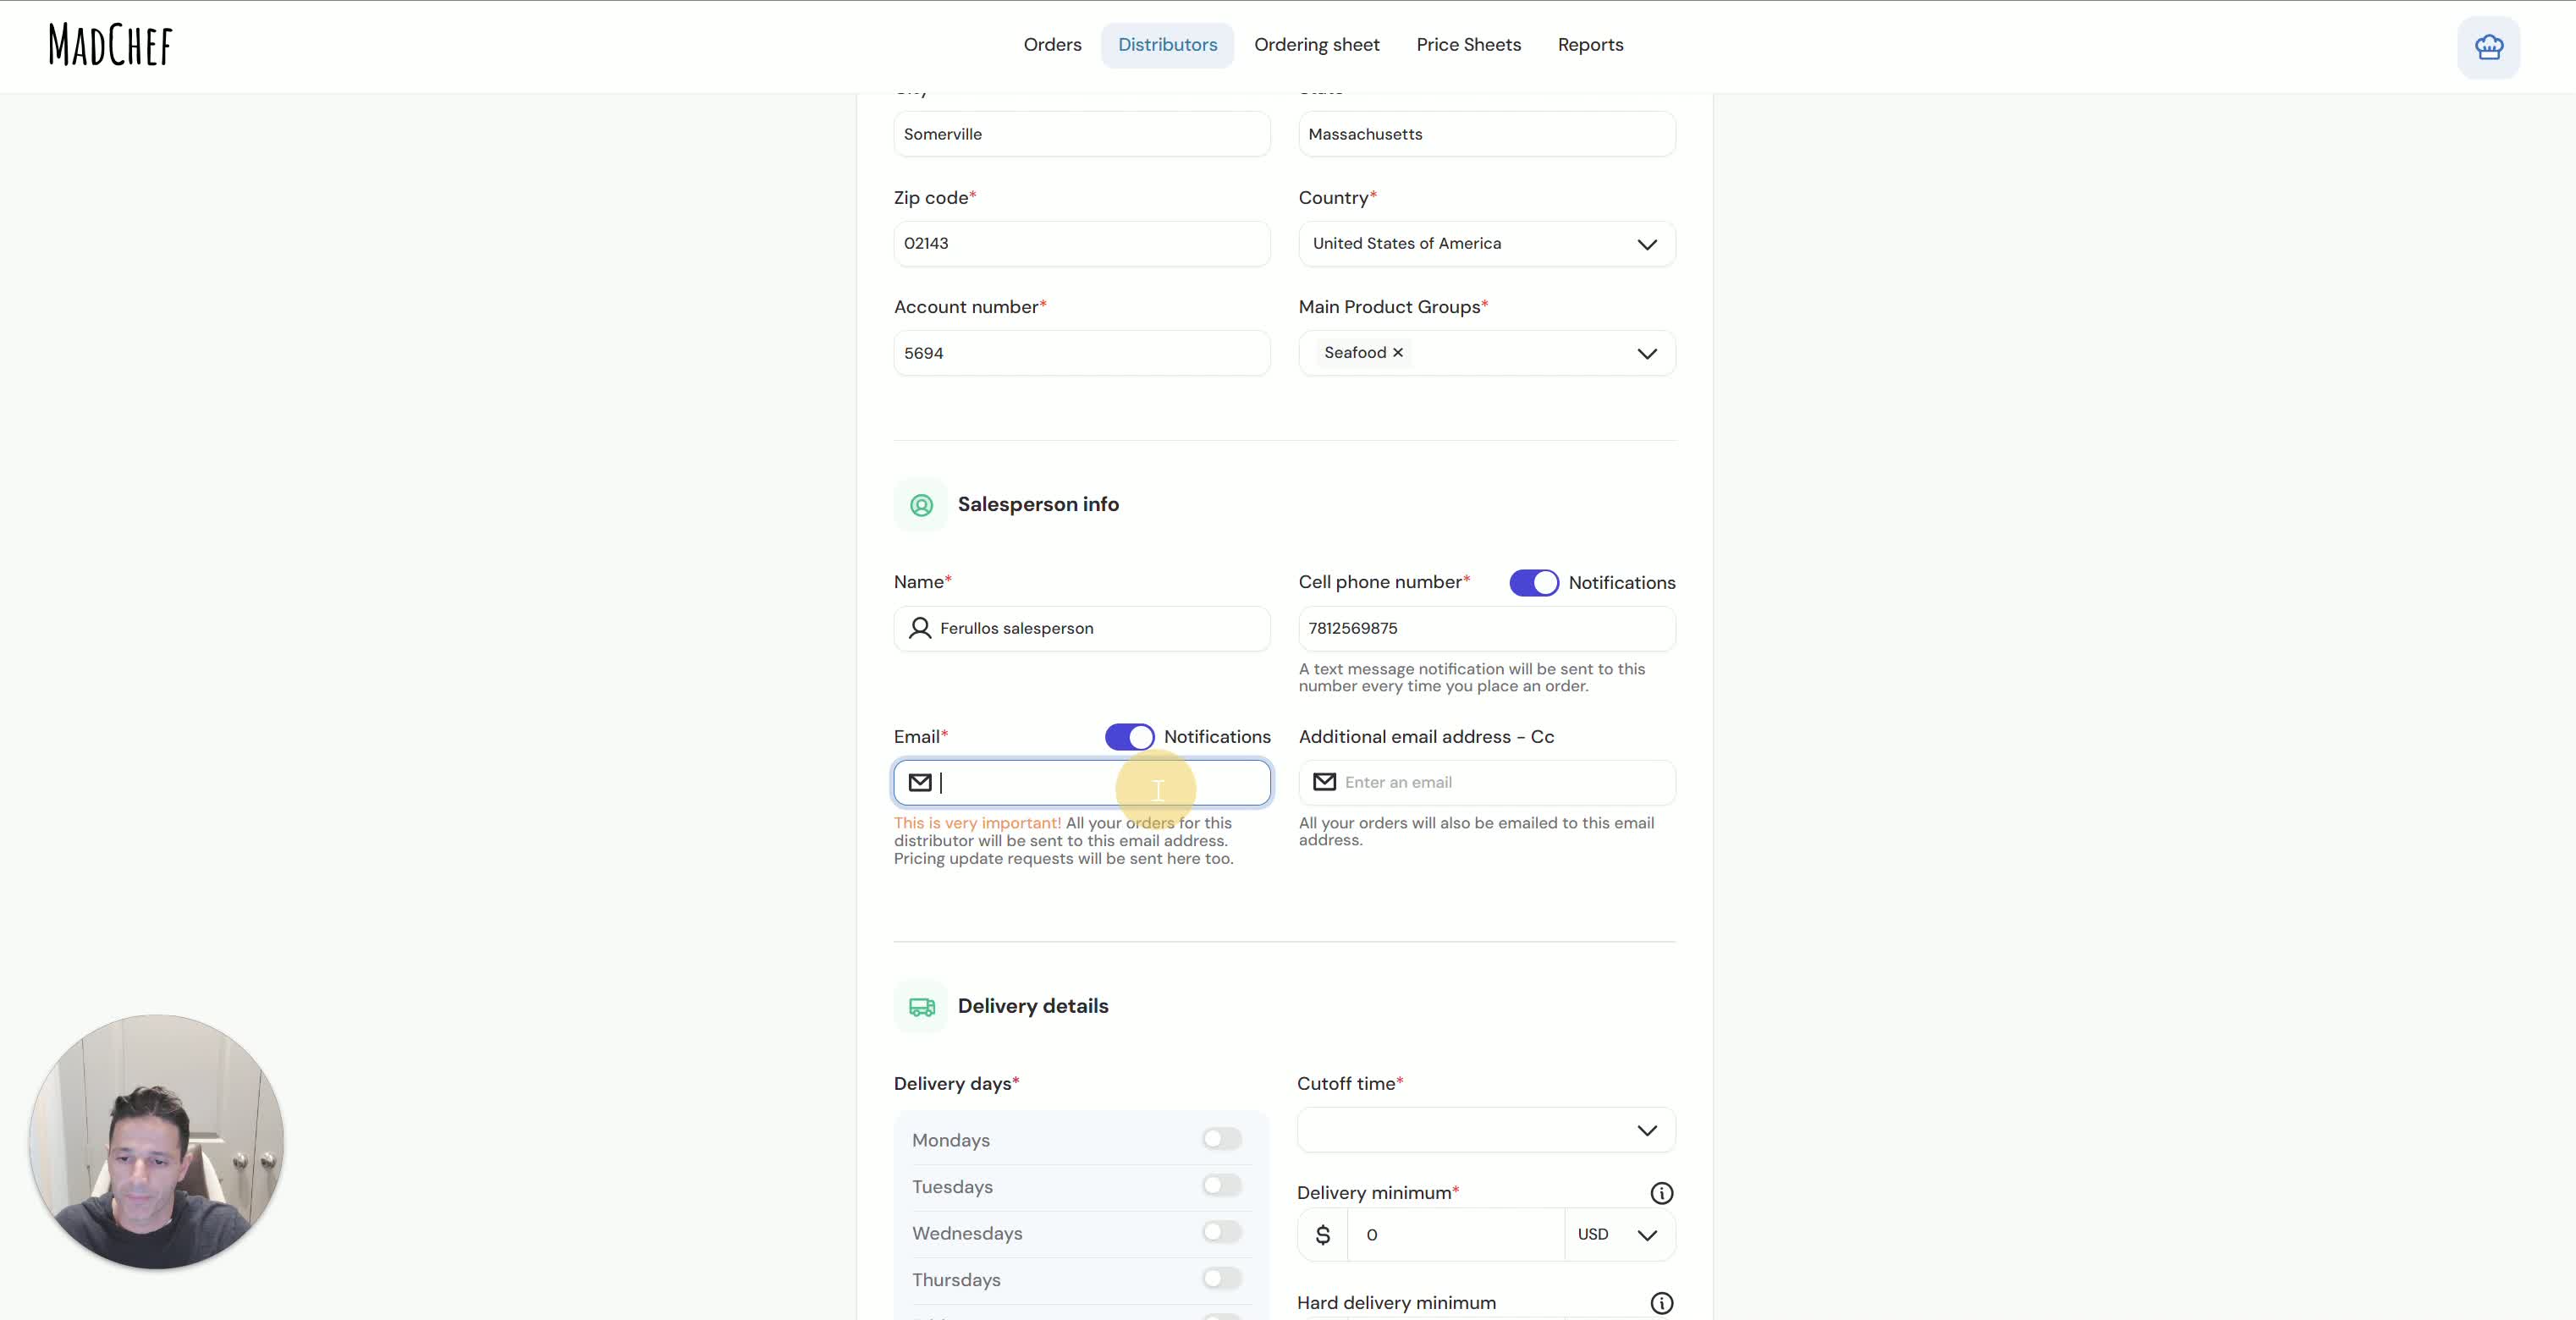Click the City field with Somerville
The height and width of the screenshot is (1320, 2576).
tap(1082, 134)
